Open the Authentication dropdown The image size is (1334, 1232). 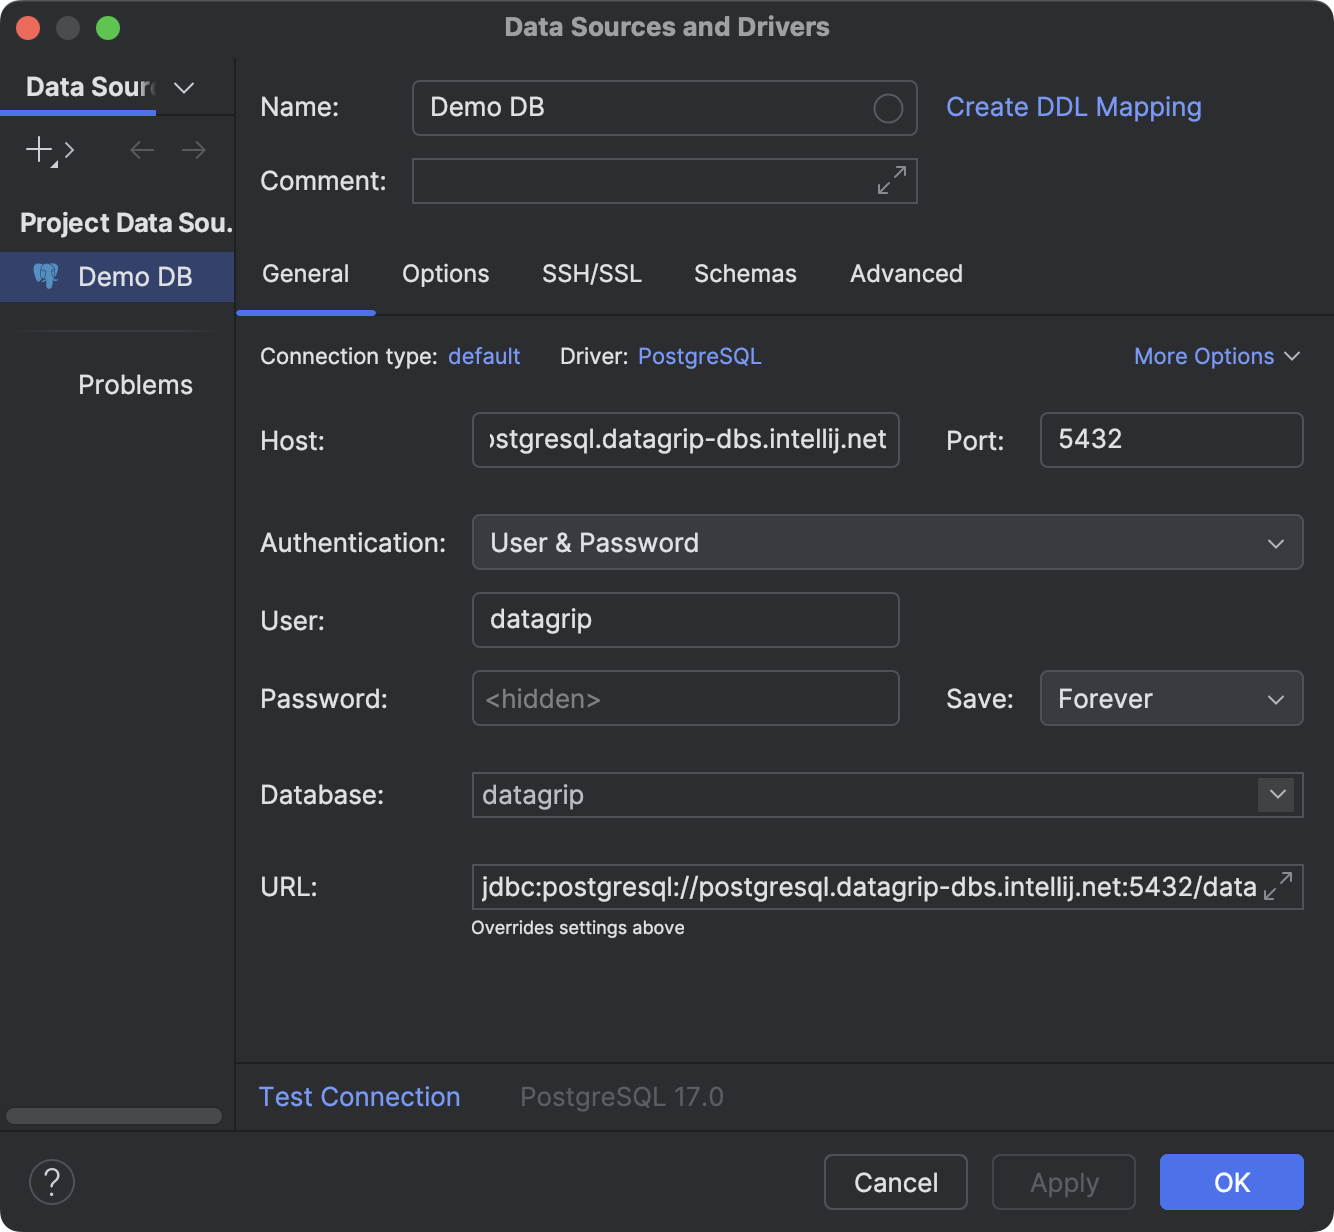coord(1275,543)
